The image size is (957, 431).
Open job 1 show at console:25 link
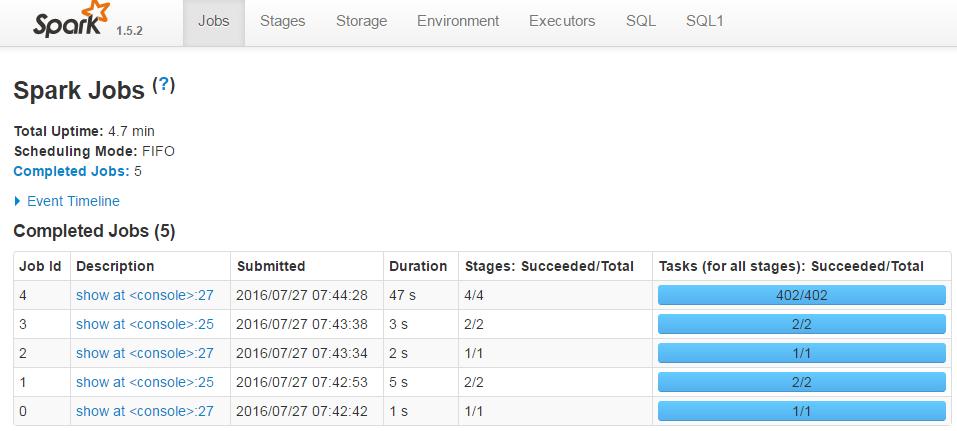145,382
